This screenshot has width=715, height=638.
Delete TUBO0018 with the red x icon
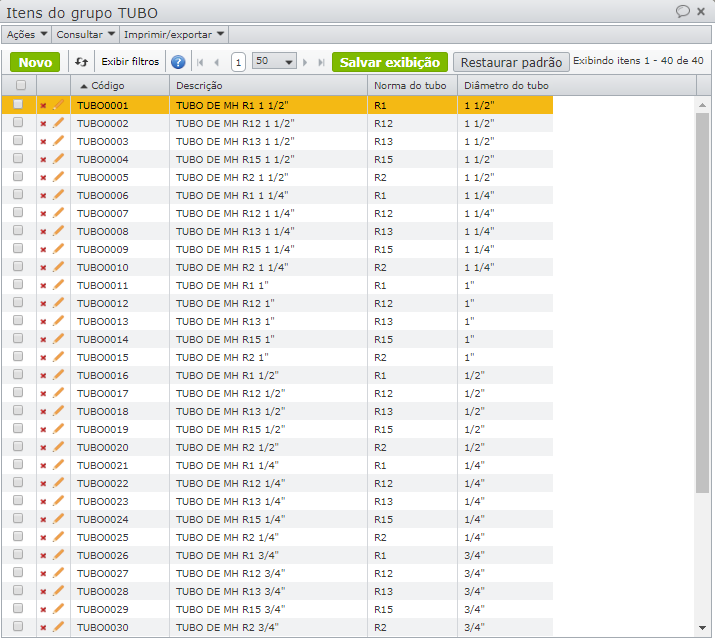pos(43,412)
